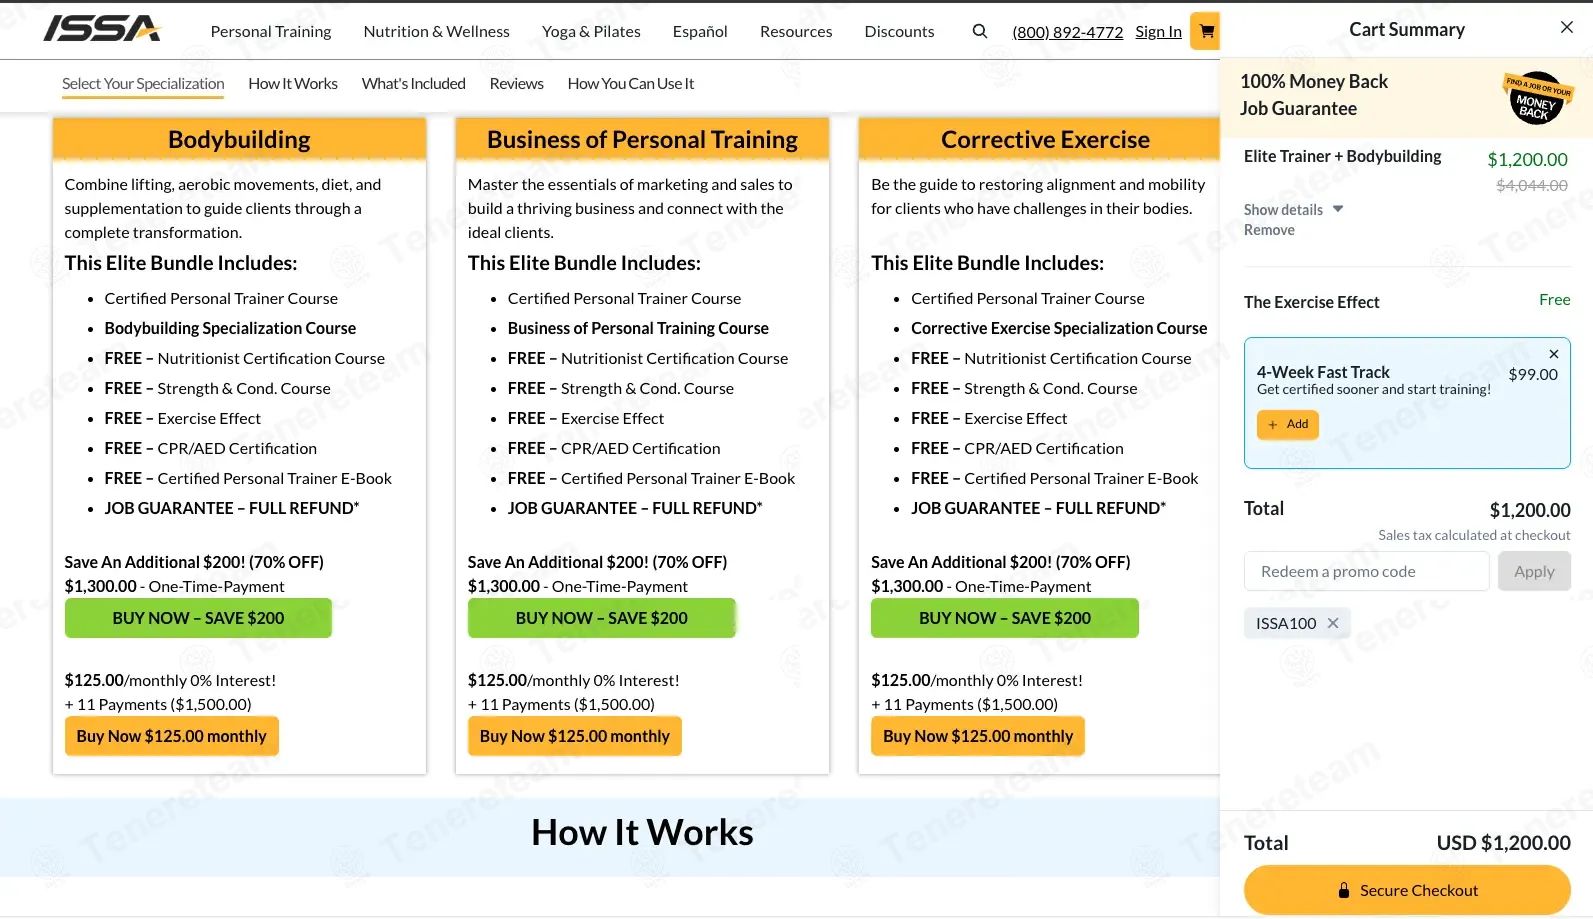Click the Bodybuilding card header

[239, 139]
